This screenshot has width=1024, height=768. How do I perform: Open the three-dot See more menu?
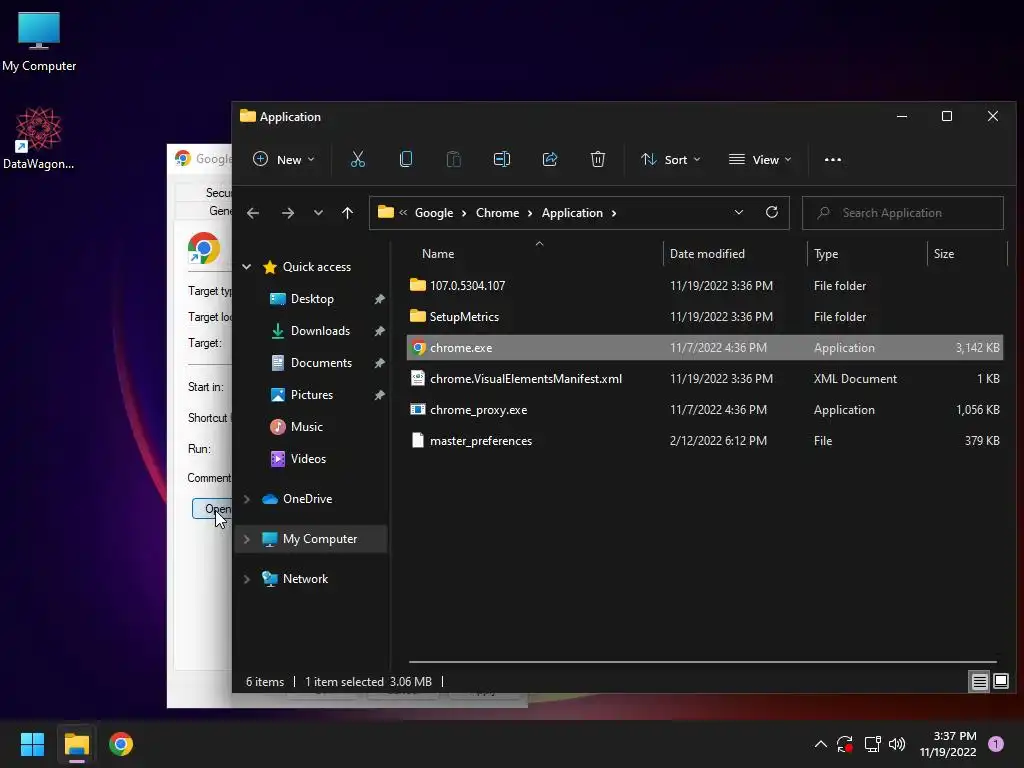tap(833, 159)
